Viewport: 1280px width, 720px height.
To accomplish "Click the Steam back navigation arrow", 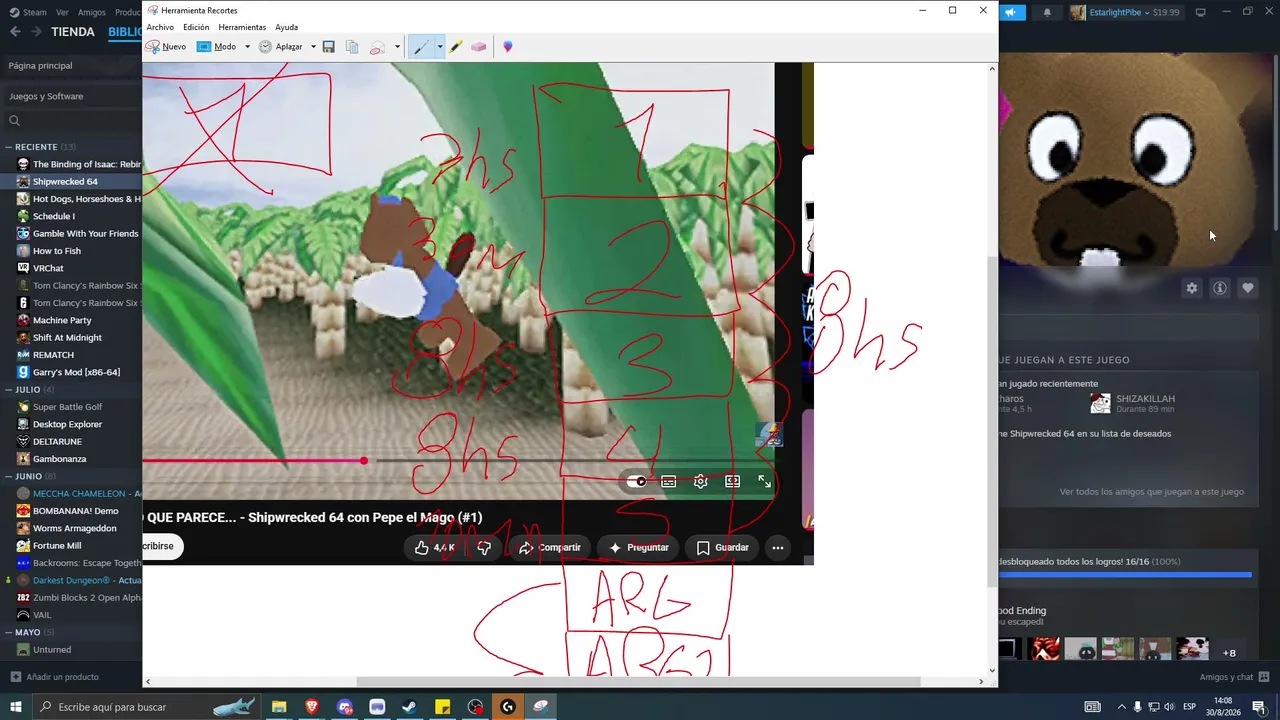I will [x=15, y=32].
